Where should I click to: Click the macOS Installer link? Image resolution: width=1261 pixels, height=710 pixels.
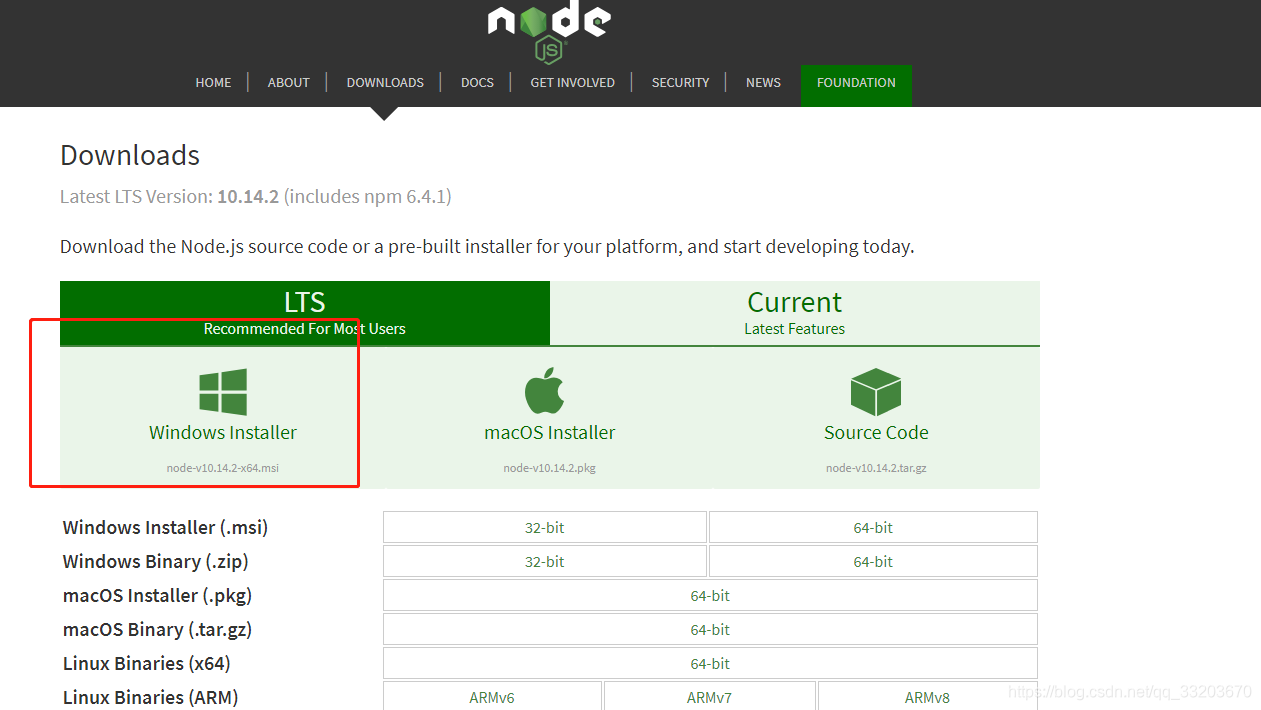[x=549, y=432]
